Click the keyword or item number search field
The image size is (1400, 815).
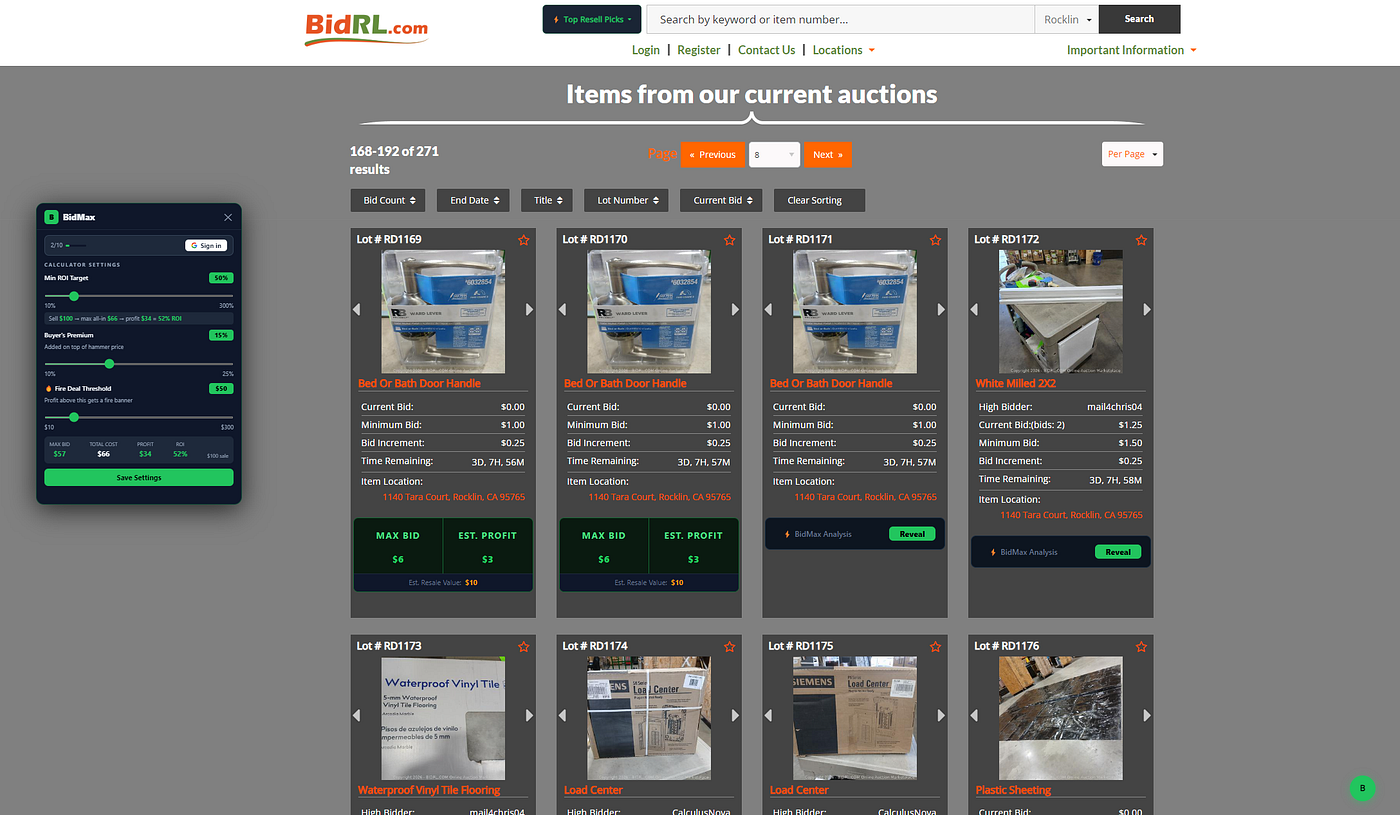(x=840, y=19)
